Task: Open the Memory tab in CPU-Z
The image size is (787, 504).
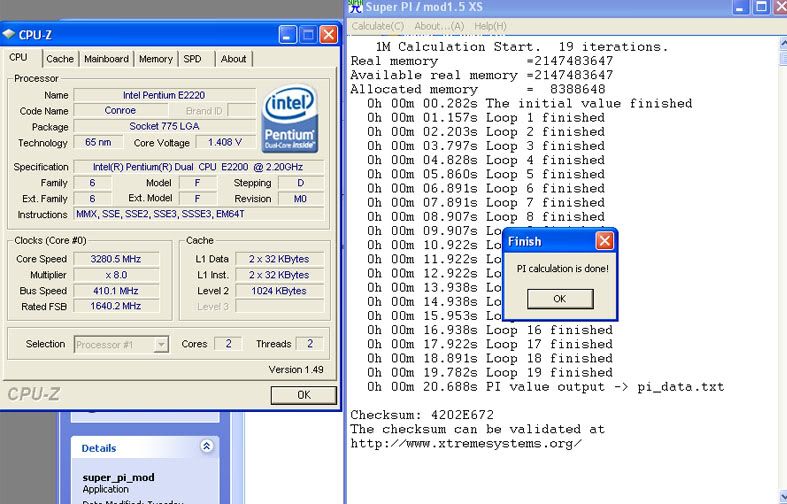Action: 156,59
